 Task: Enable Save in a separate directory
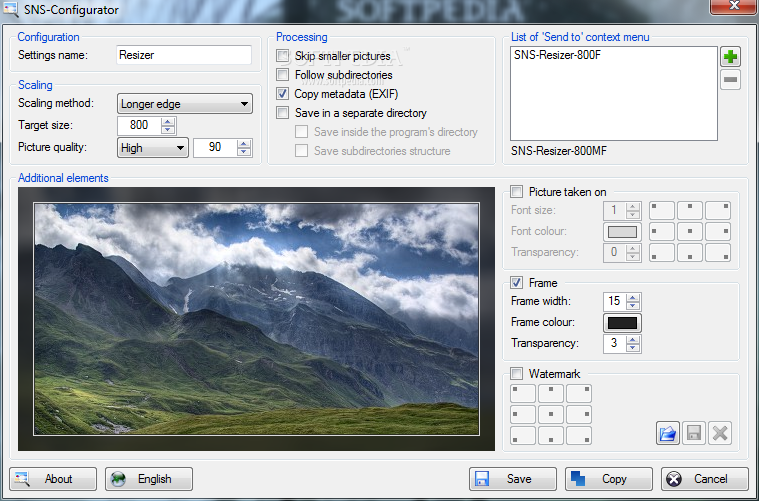click(283, 113)
